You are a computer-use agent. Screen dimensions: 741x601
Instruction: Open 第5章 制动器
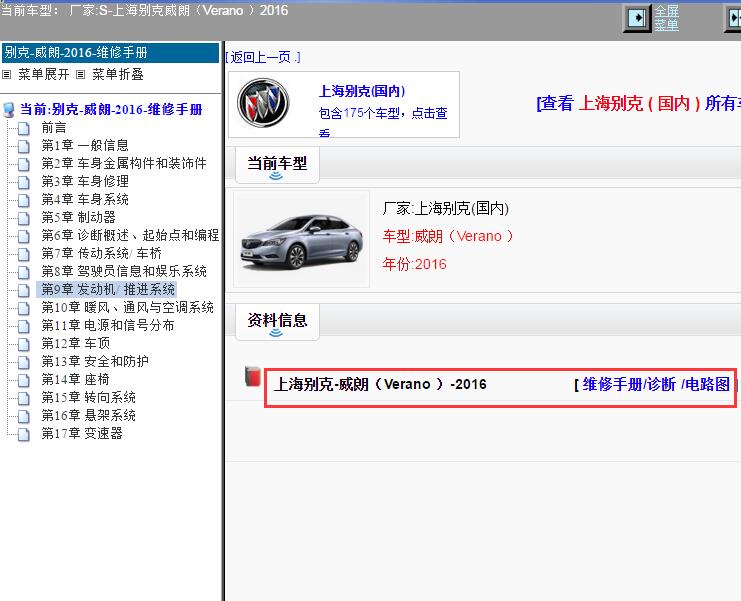coord(78,217)
